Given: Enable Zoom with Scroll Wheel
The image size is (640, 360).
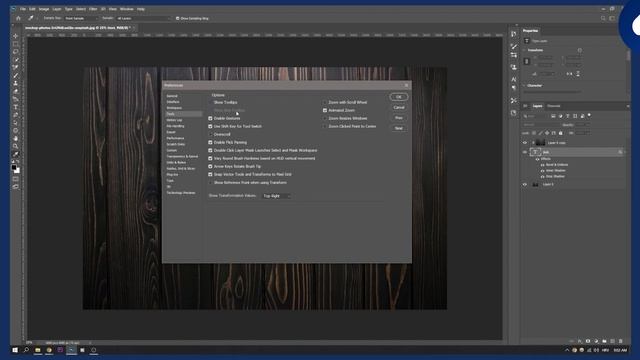Looking at the screenshot, I should (x=325, y=102).
